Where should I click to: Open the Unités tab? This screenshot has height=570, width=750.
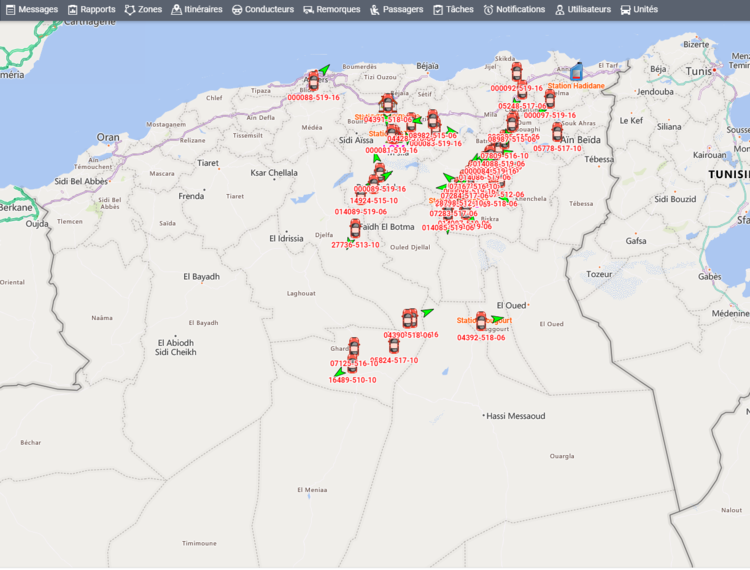tap(639, 10)
